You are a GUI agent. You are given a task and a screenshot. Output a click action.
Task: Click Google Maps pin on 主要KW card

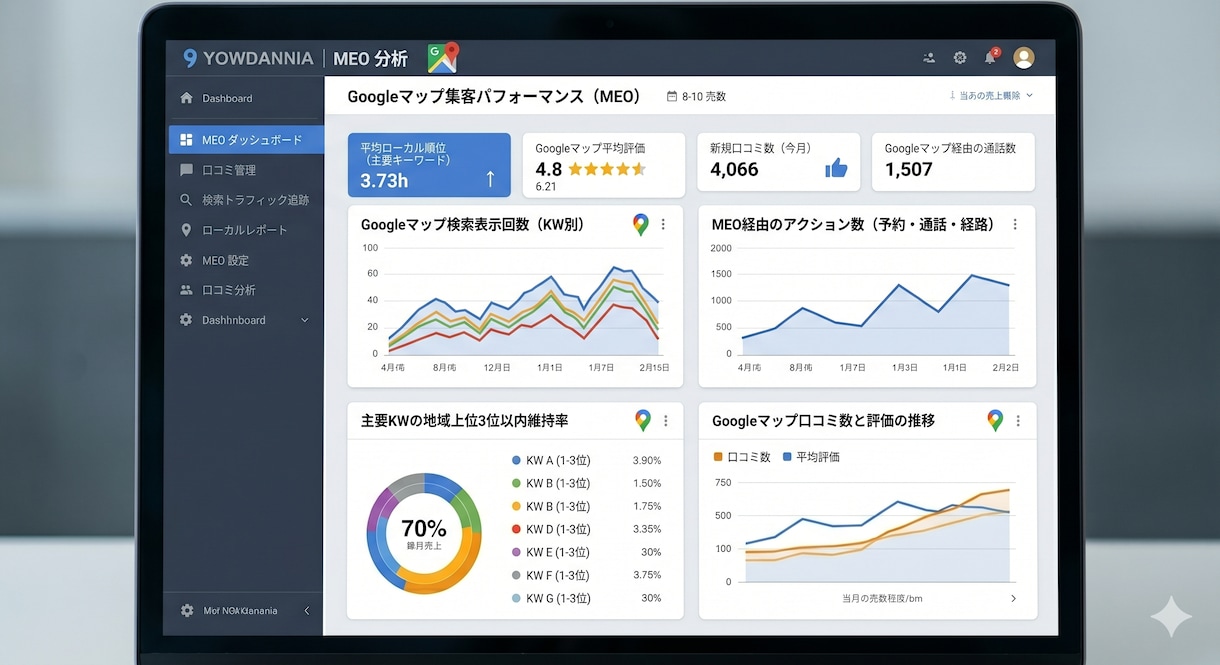(x=643, y=421)
